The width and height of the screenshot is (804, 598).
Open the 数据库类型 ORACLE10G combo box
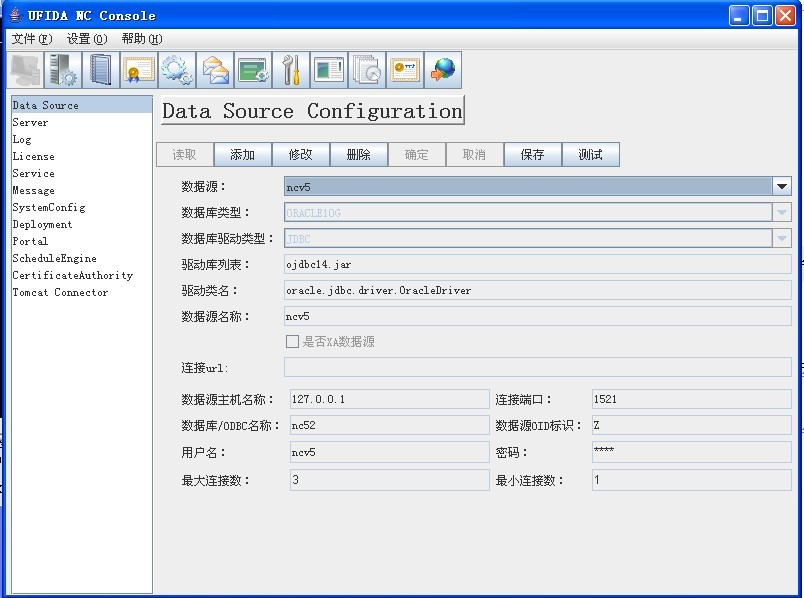pos(537,212)
